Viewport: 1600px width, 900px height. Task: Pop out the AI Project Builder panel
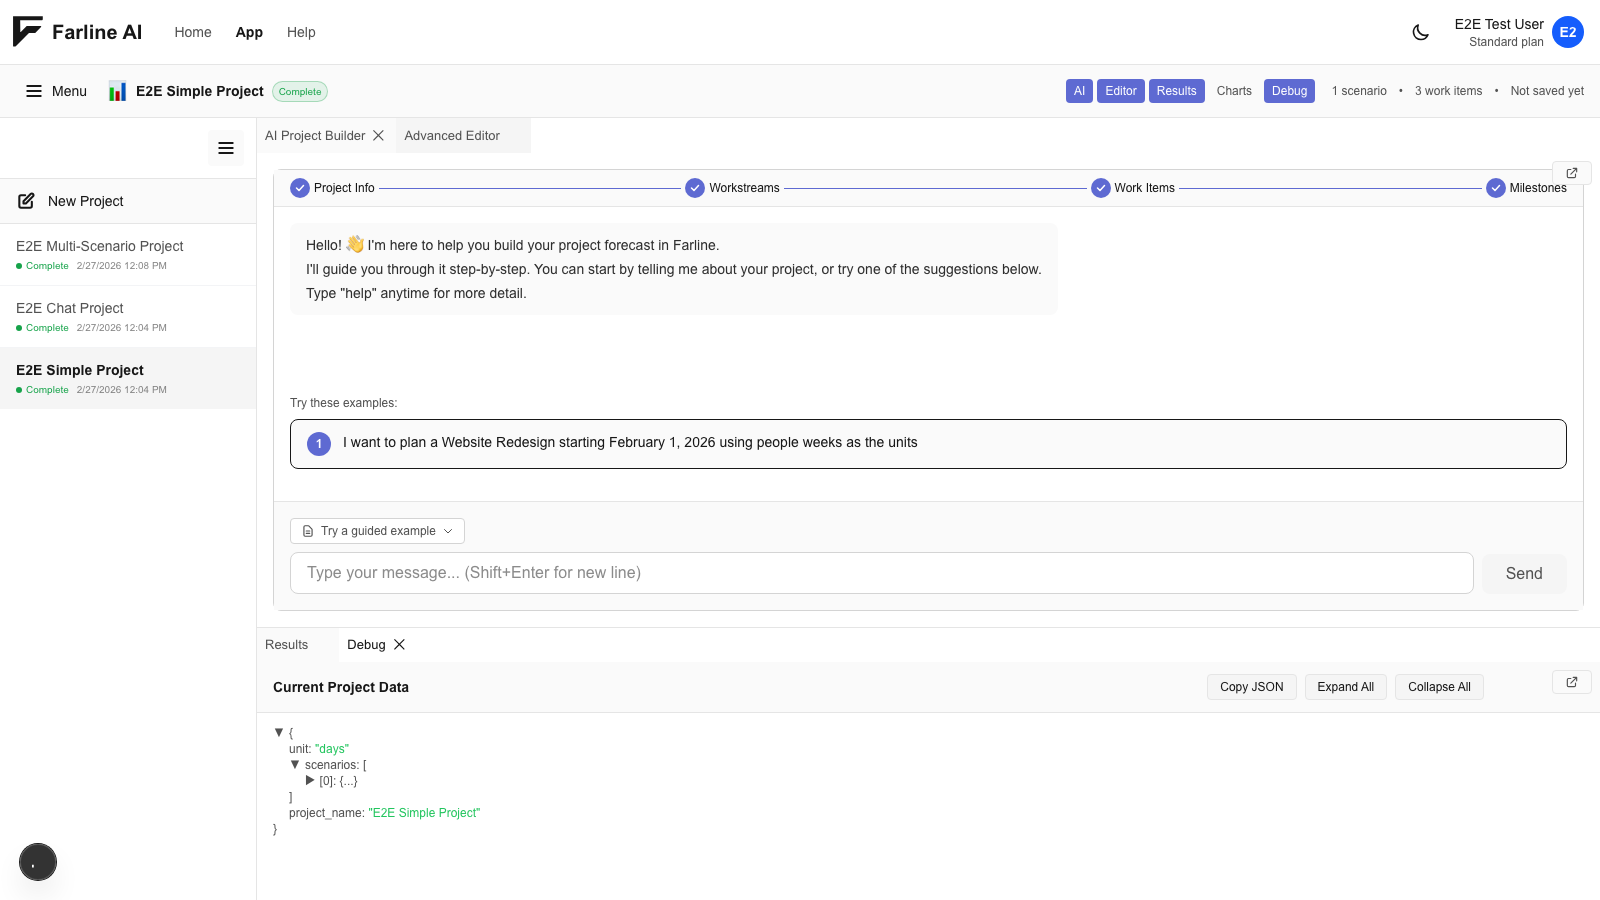pos(1571,173)
